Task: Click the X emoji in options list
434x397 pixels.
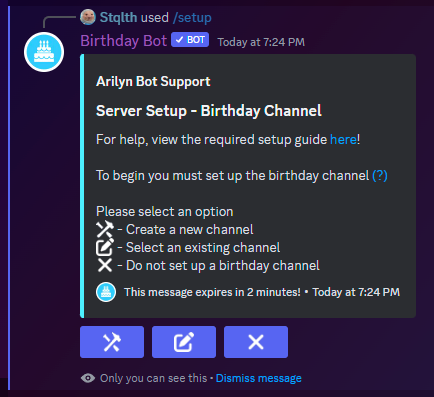Action: click(x=105, y=265)
